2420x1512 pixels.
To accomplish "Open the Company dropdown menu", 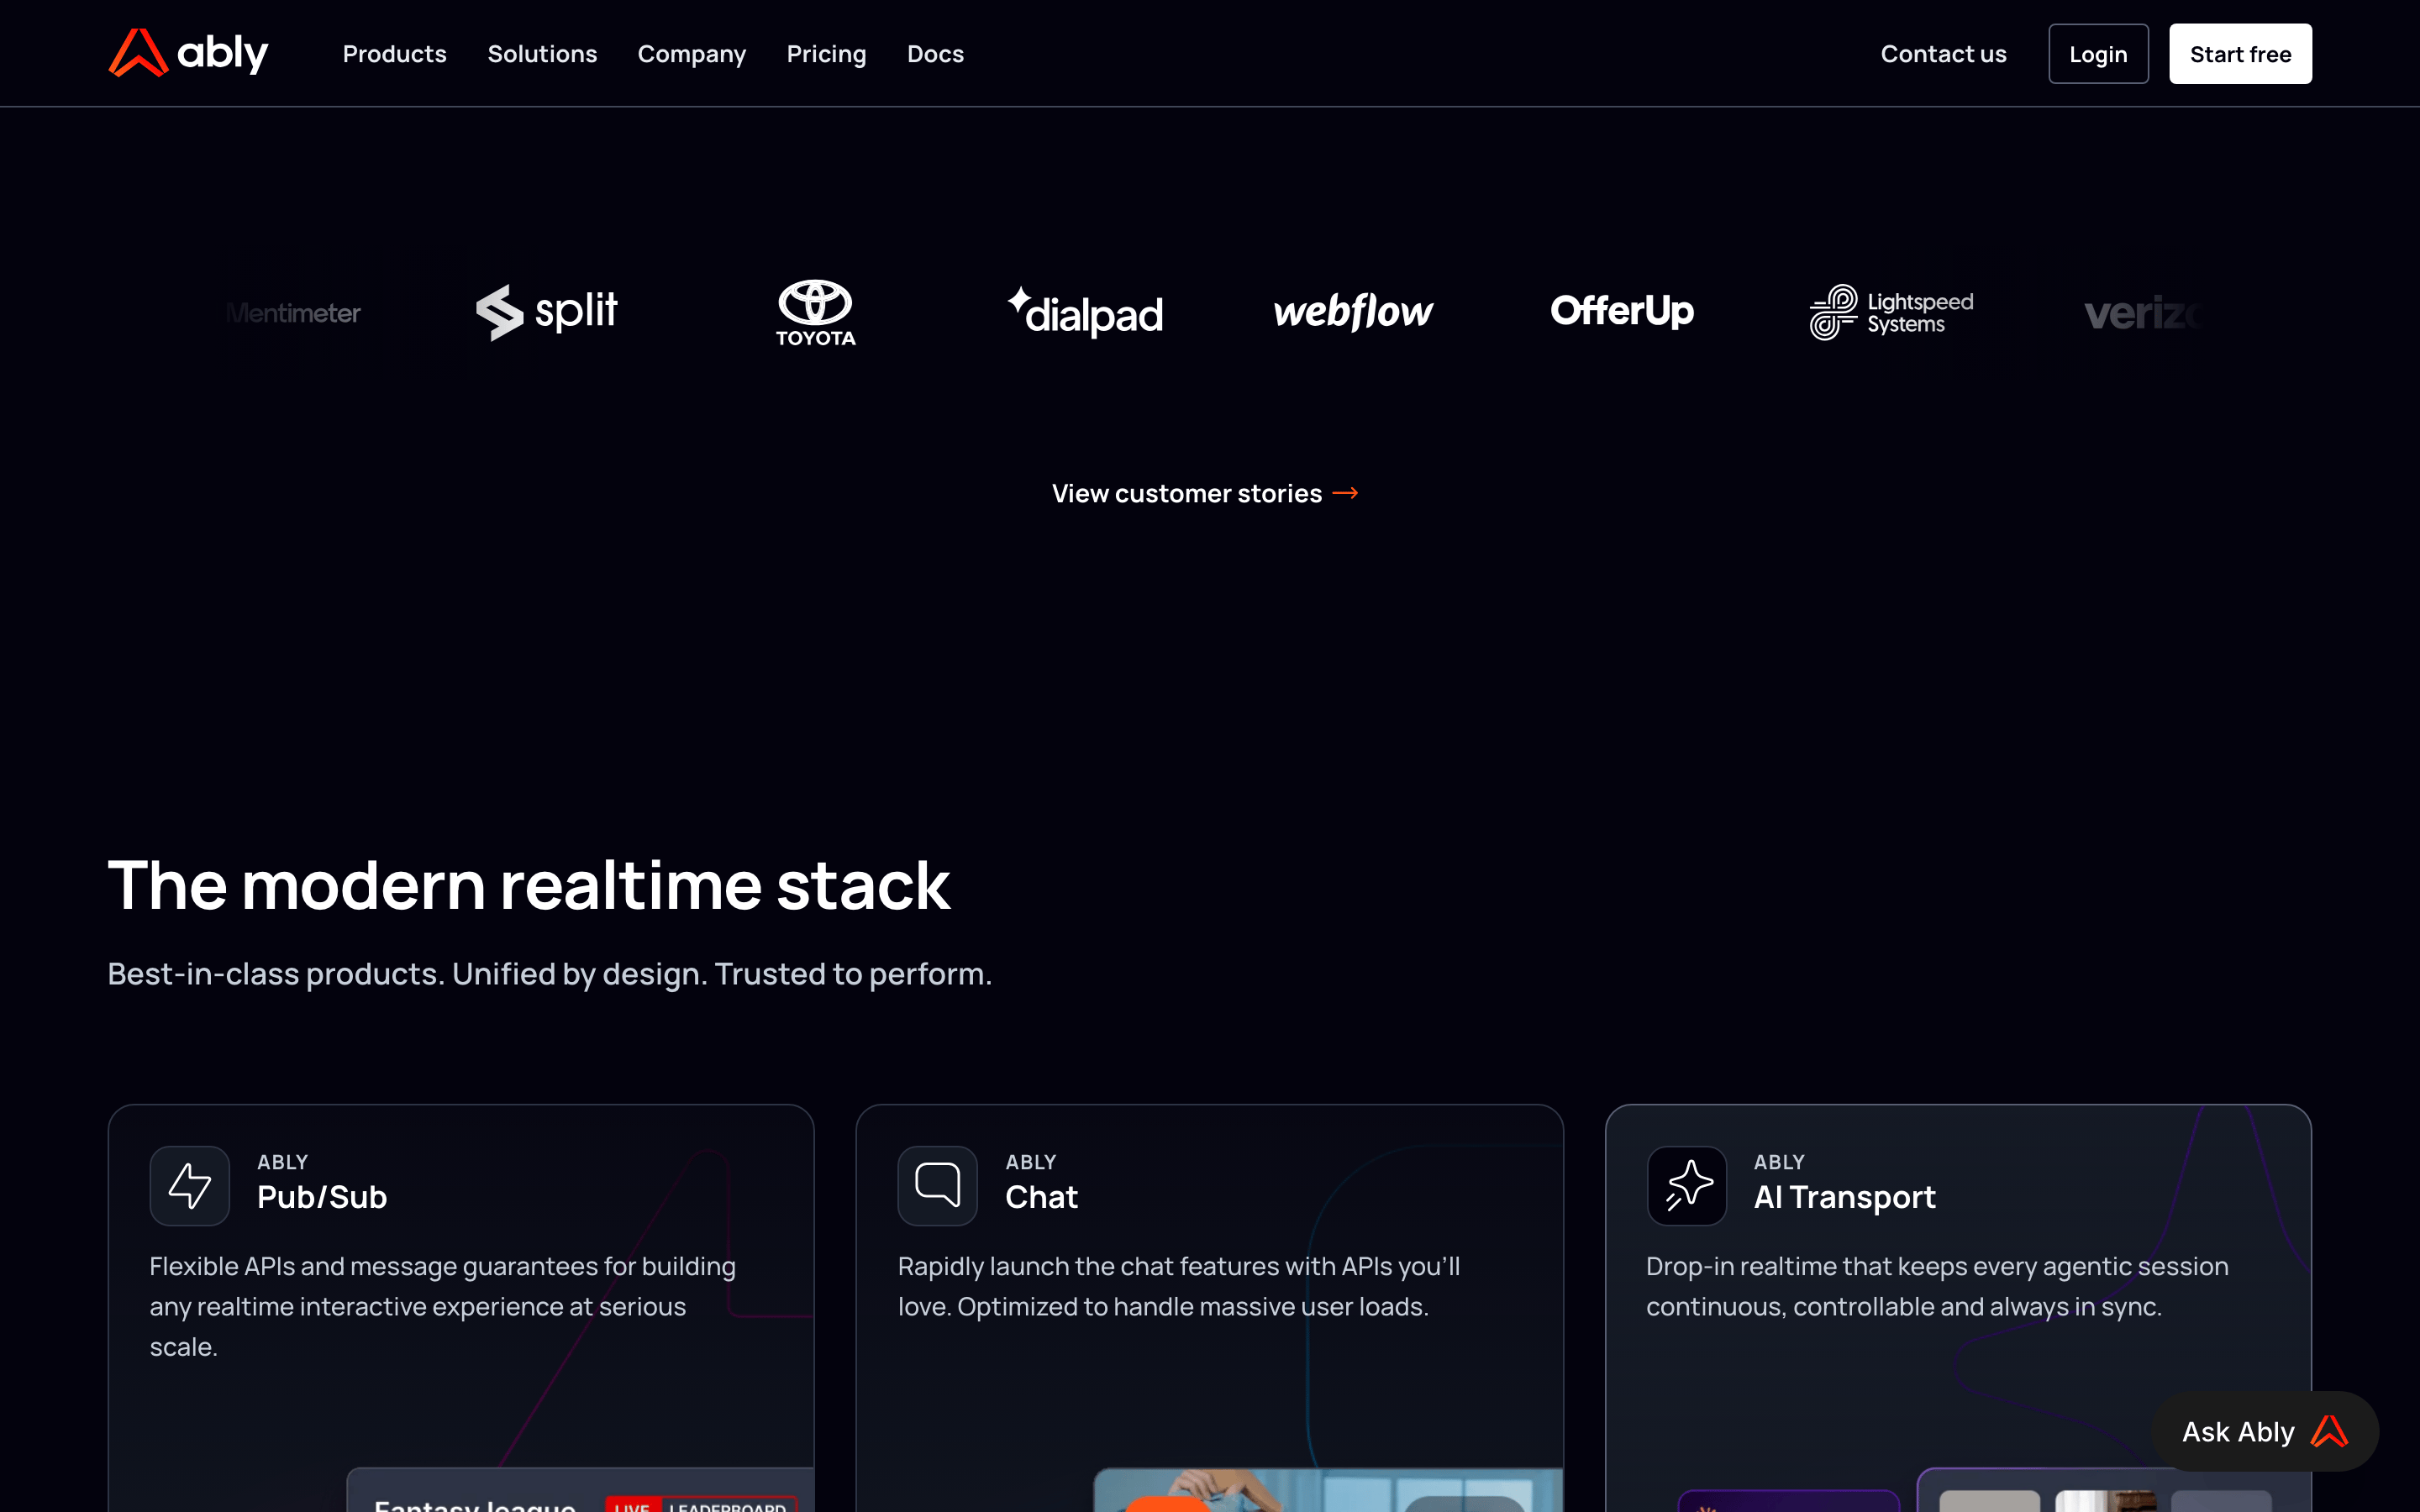I will pos(692,54).
